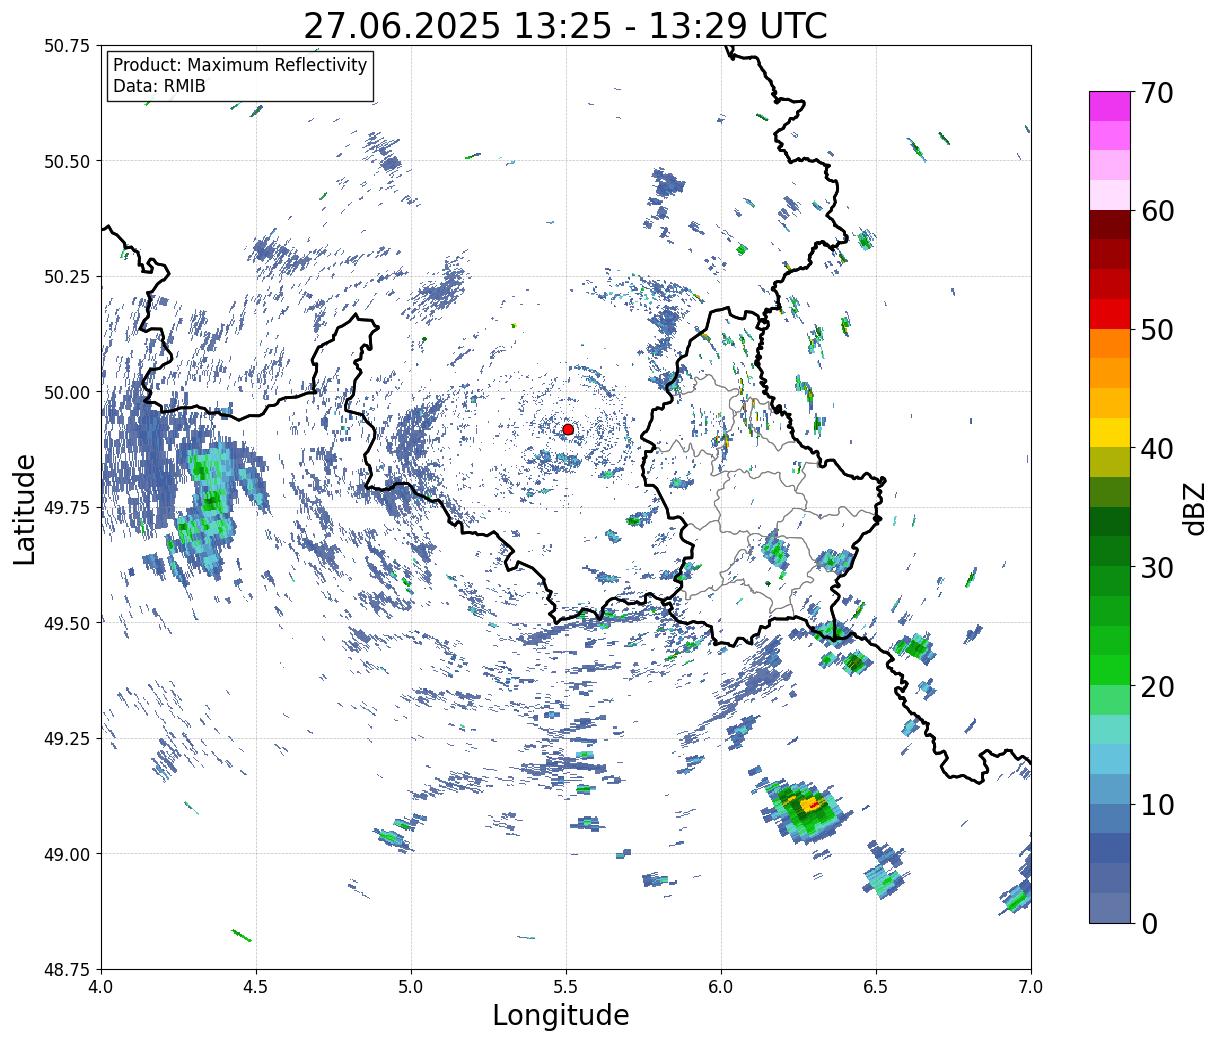This screenshot has width=1219, height=1040.
Task: Click the colorbar tick label 20
Action: click(1156, 687)
